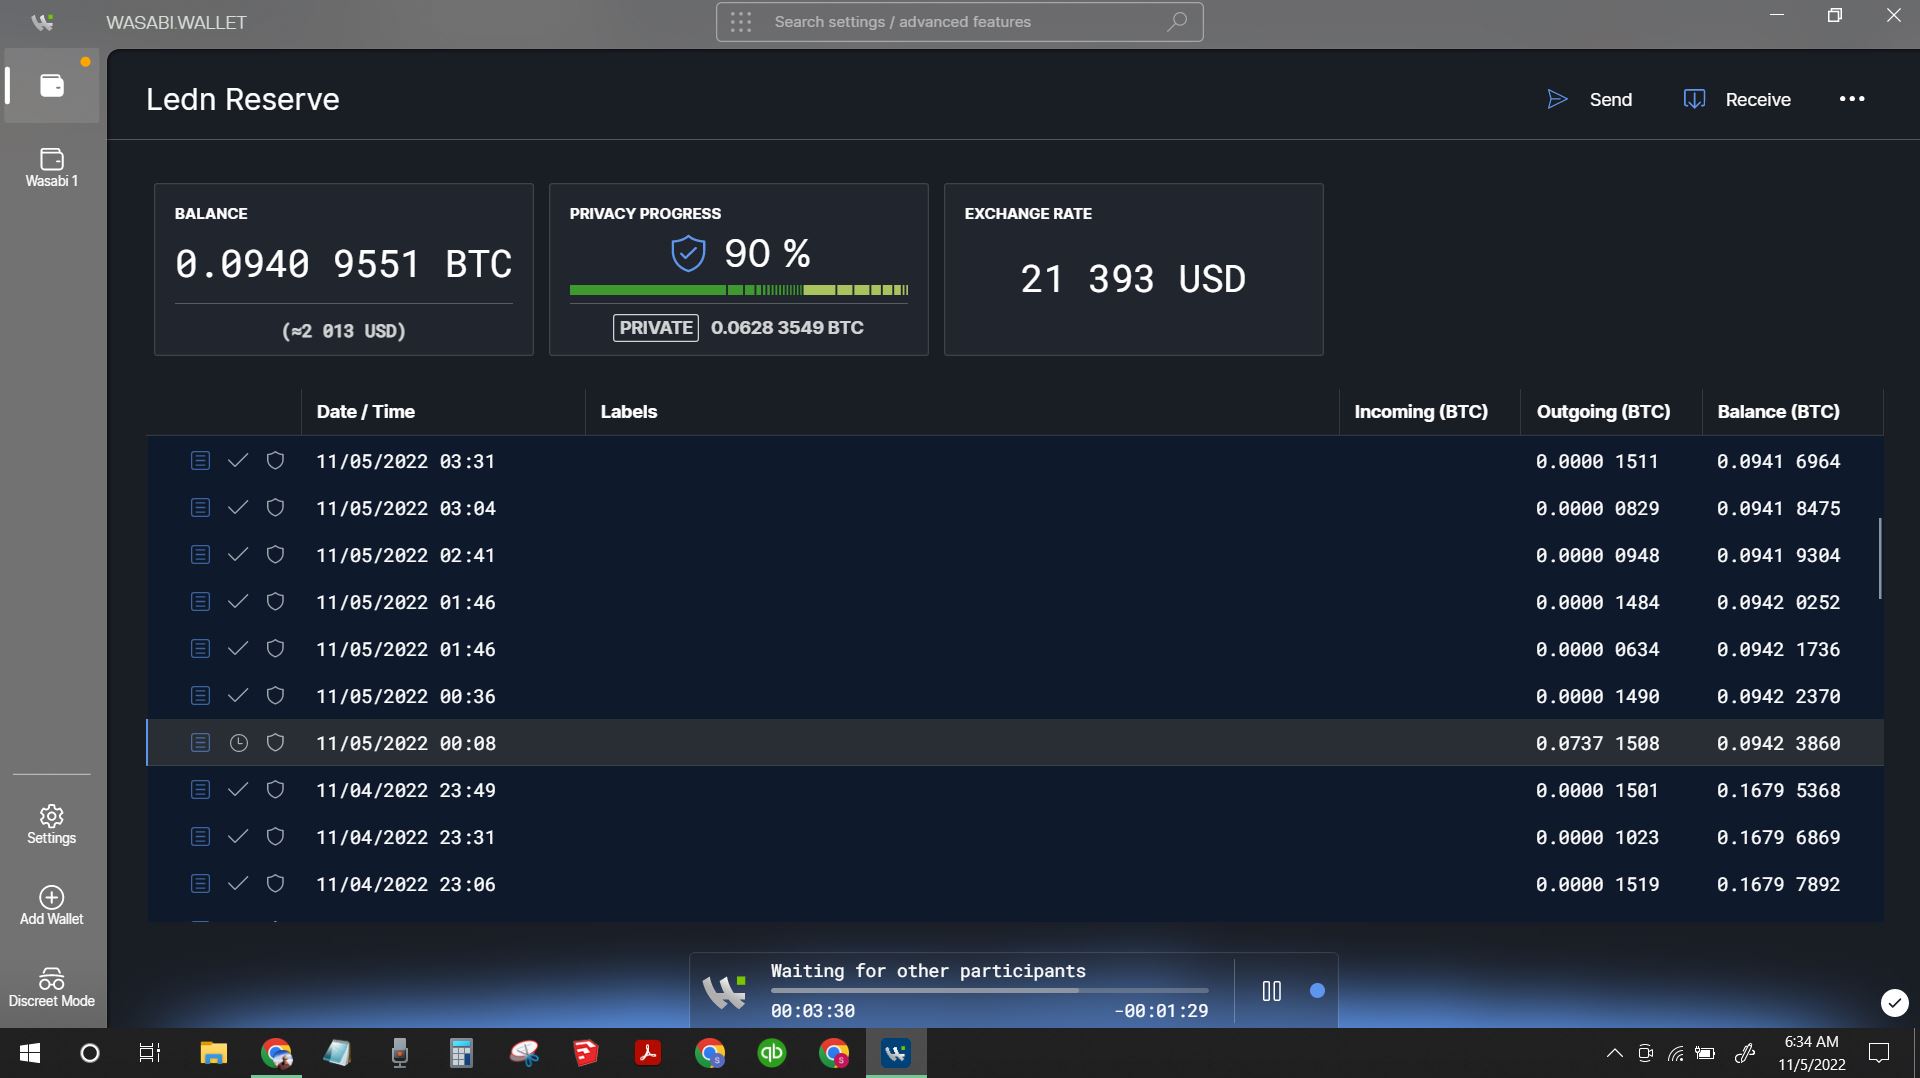The width and height of the screenshot is (1920, 1078).
Task: Open details icon for 11/05/2022 02:41 transaction
Action: tap(200, 555)
